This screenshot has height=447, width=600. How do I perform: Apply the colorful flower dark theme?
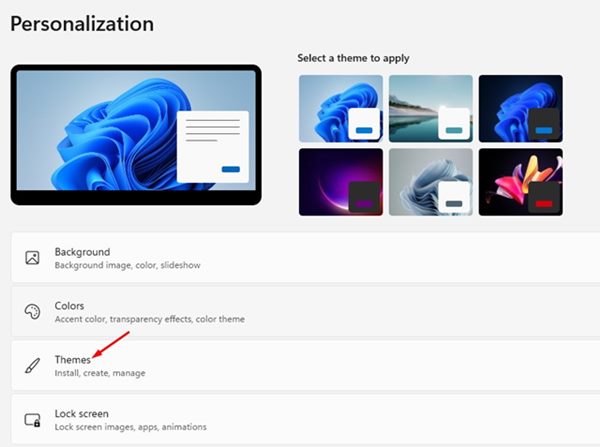[520, 182]
